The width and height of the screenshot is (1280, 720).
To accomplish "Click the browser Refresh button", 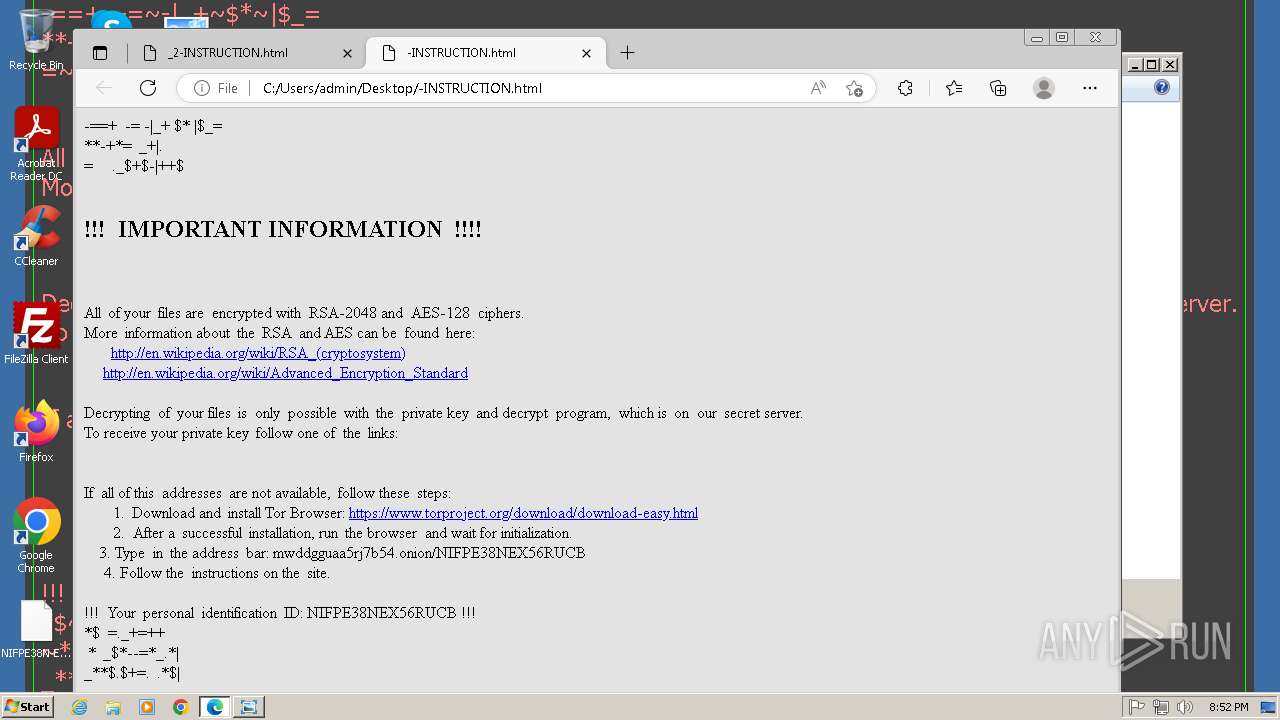I will click(148, 88).
